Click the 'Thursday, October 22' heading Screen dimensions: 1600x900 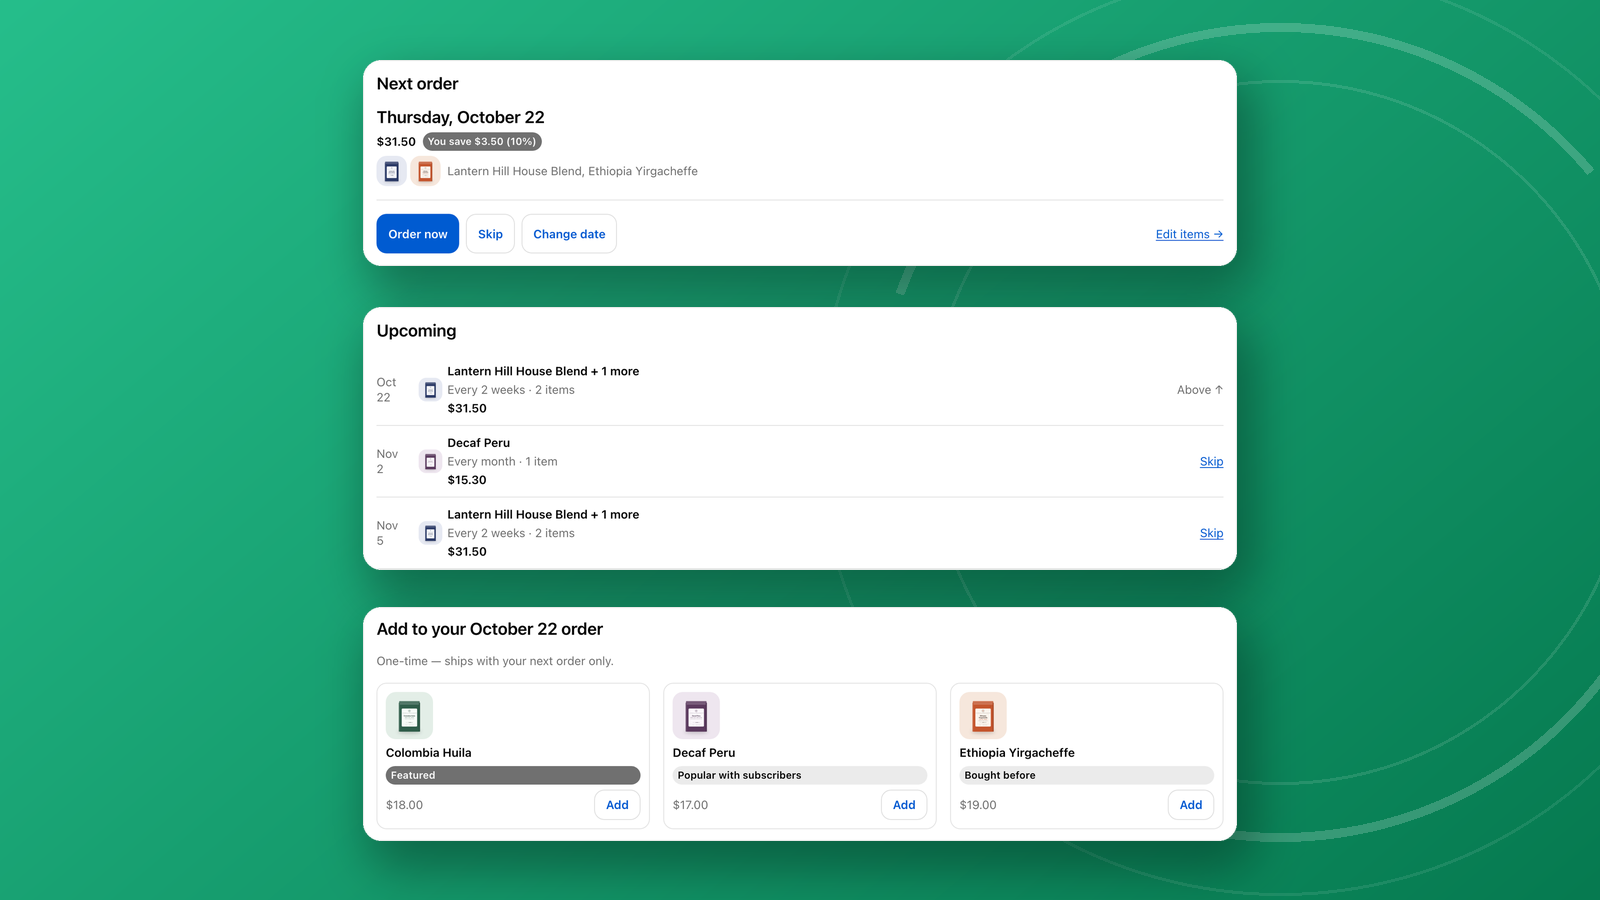click(x=461, y=117)
